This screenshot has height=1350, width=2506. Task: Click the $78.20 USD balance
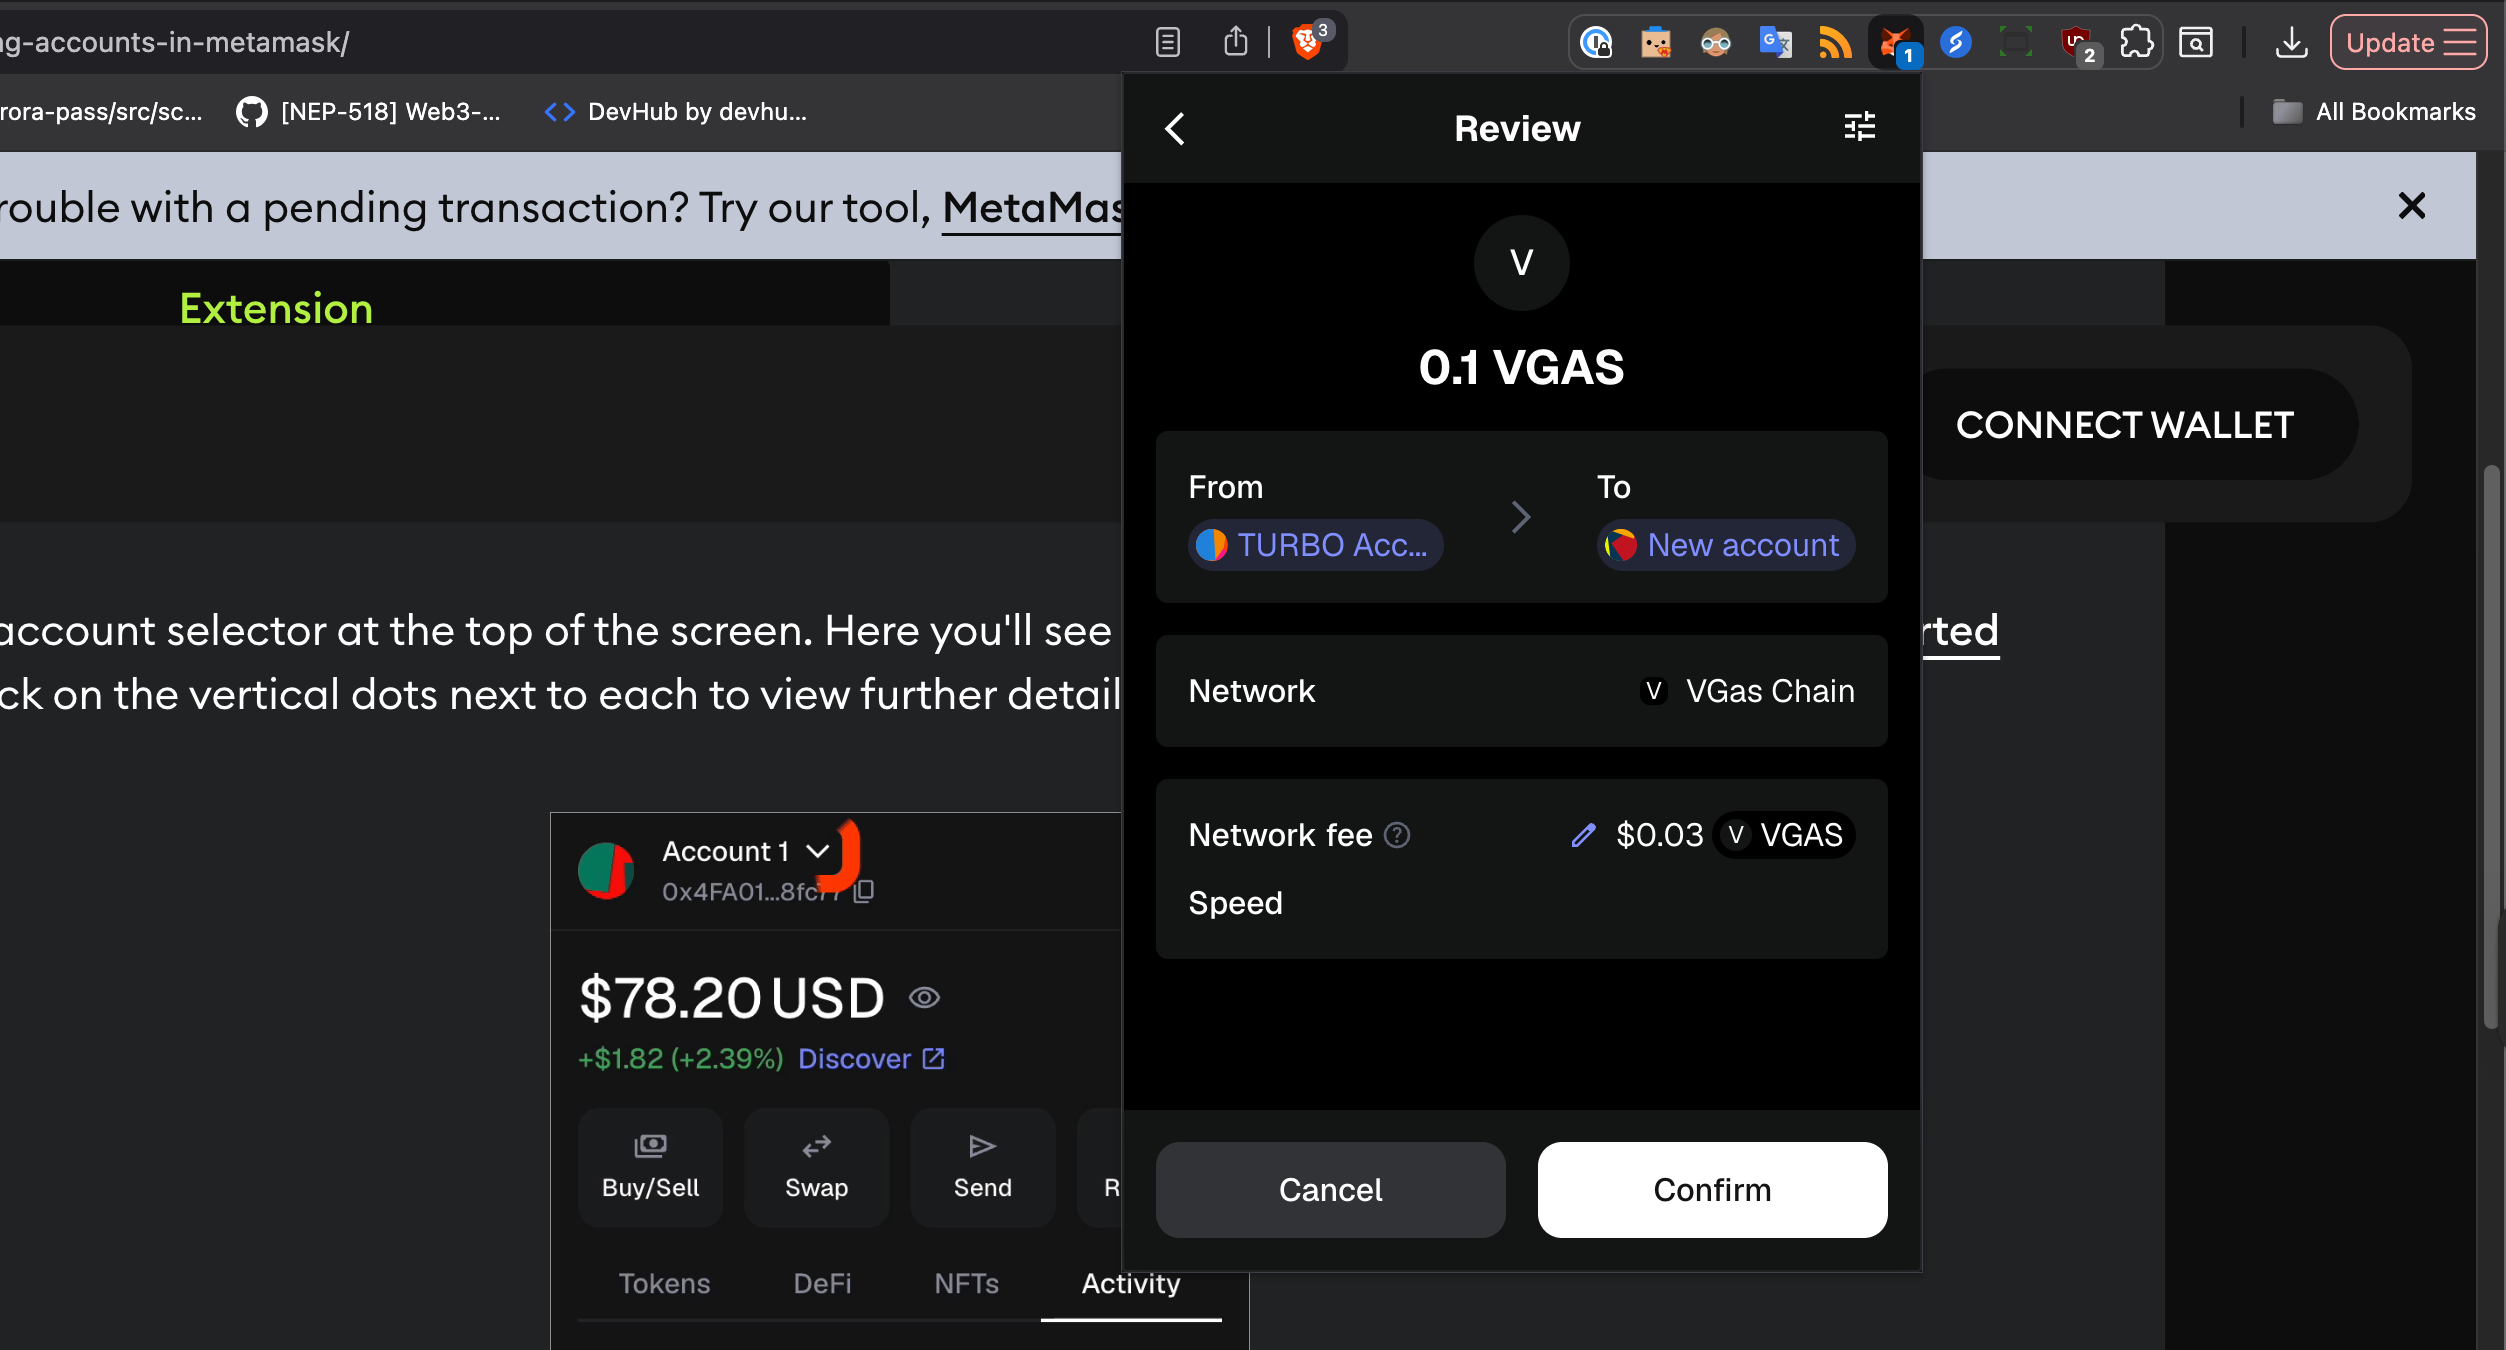[x=732, y=998]
